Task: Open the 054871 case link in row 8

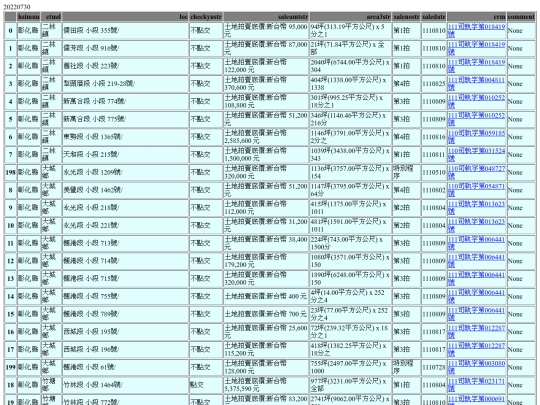Action: [476, 190]
